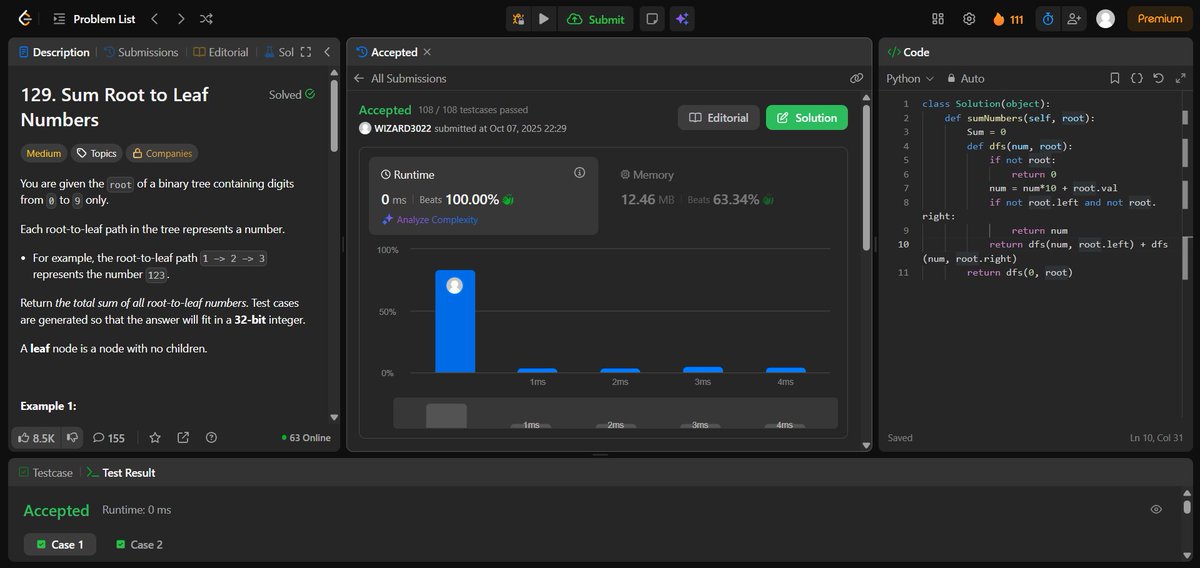The image size is (1200, 568).
Task: Click the Medium difficulty tag
Action: (x=43, y=153)
